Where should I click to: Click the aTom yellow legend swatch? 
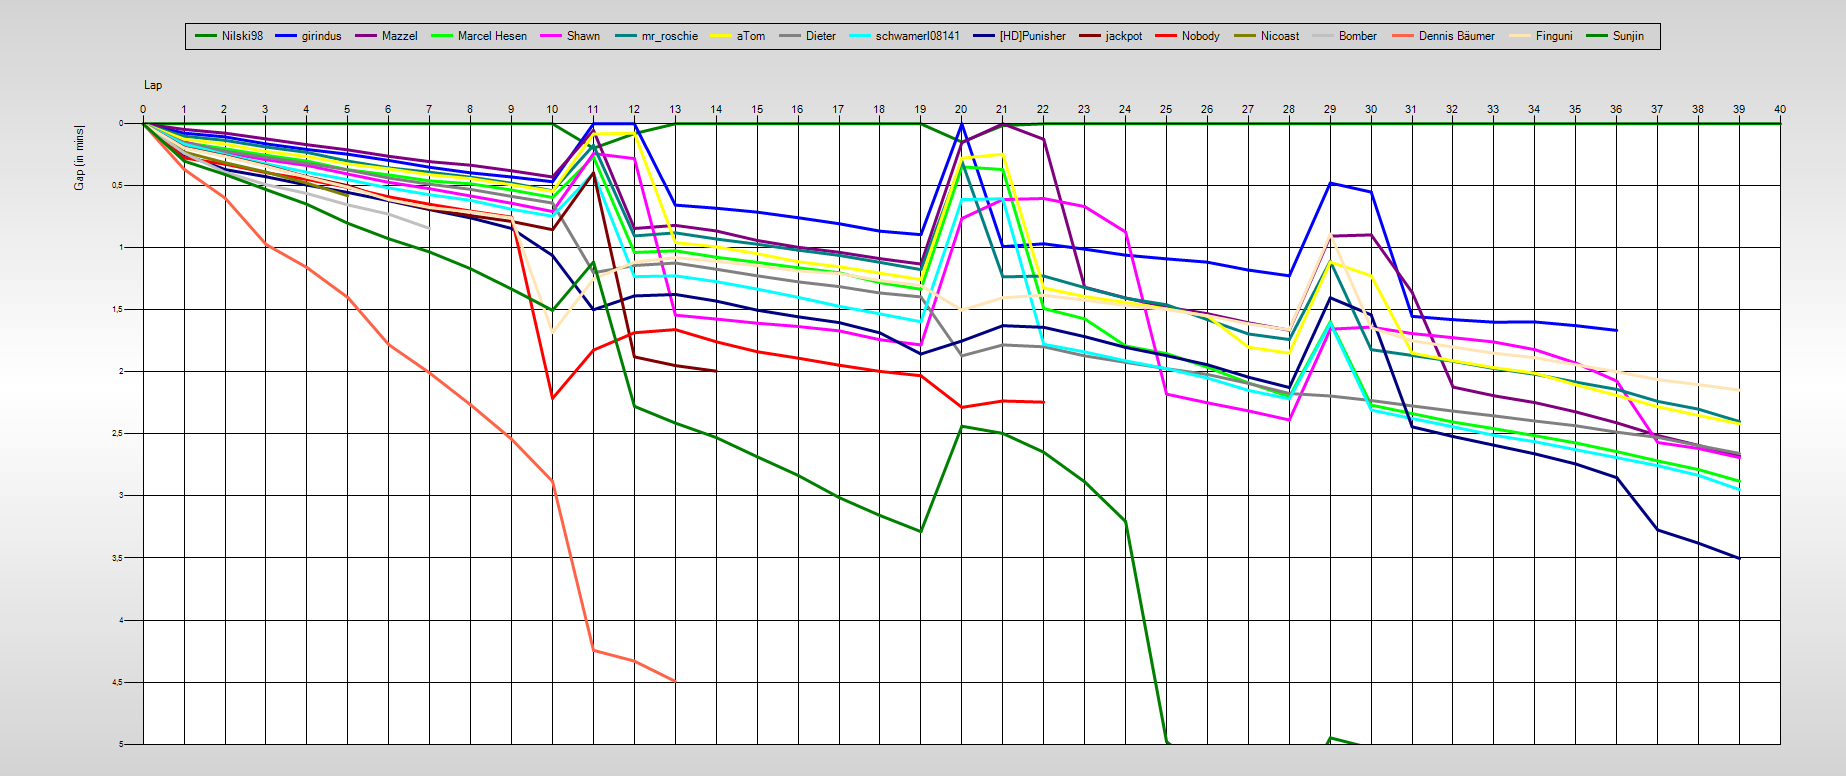point(721,36)
